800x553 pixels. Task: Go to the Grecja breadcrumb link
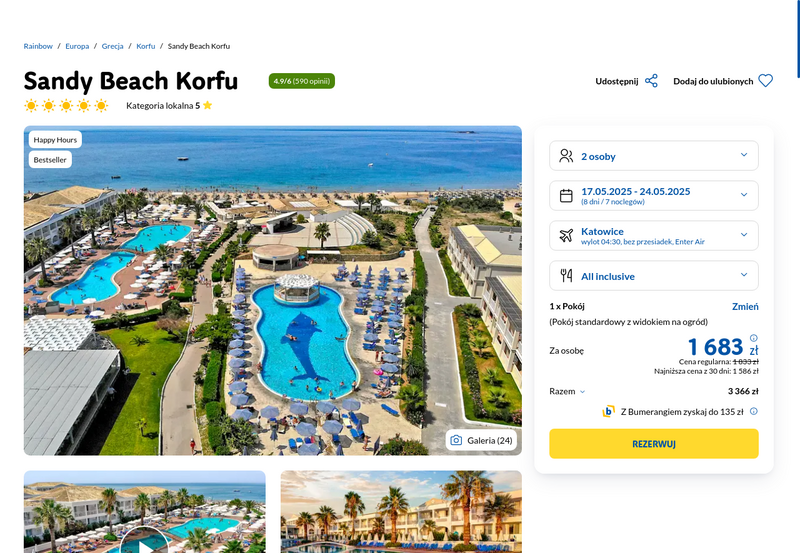pyautogui.click(x=112, y=46)
